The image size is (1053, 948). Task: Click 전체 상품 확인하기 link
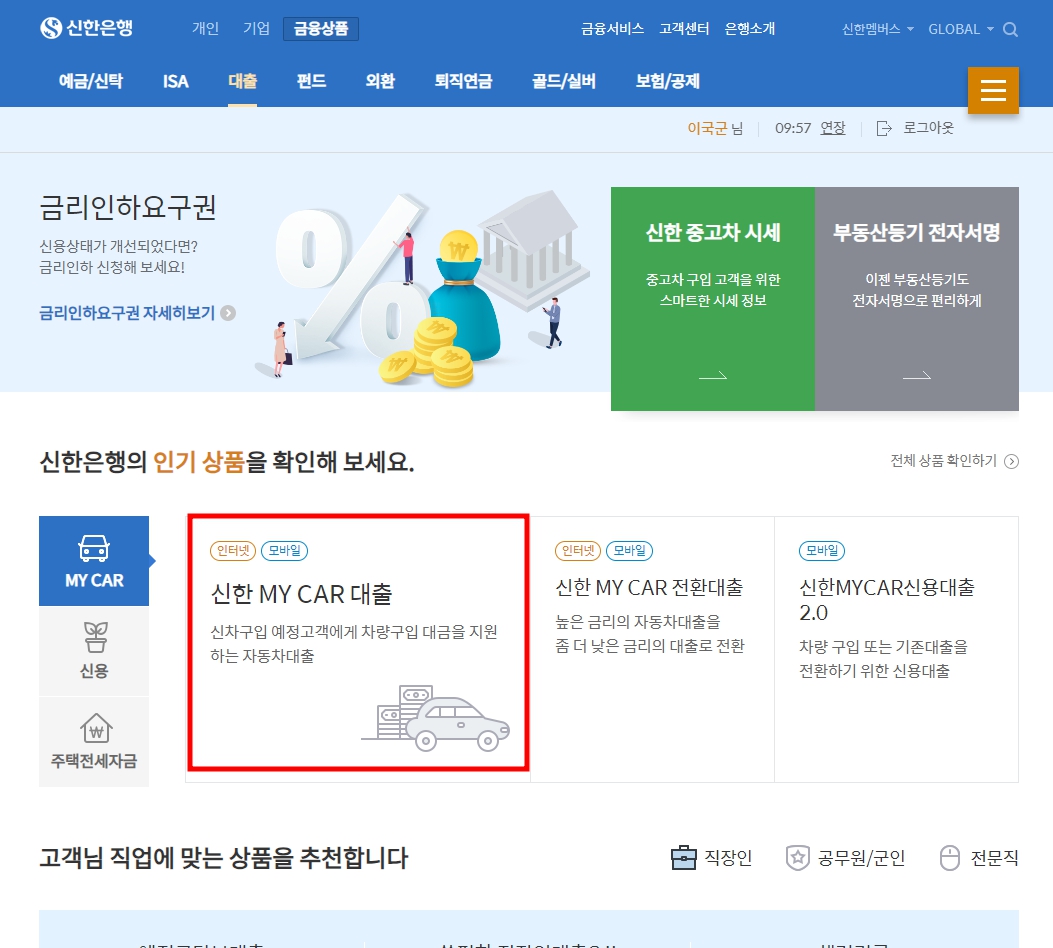click(944, 461)
